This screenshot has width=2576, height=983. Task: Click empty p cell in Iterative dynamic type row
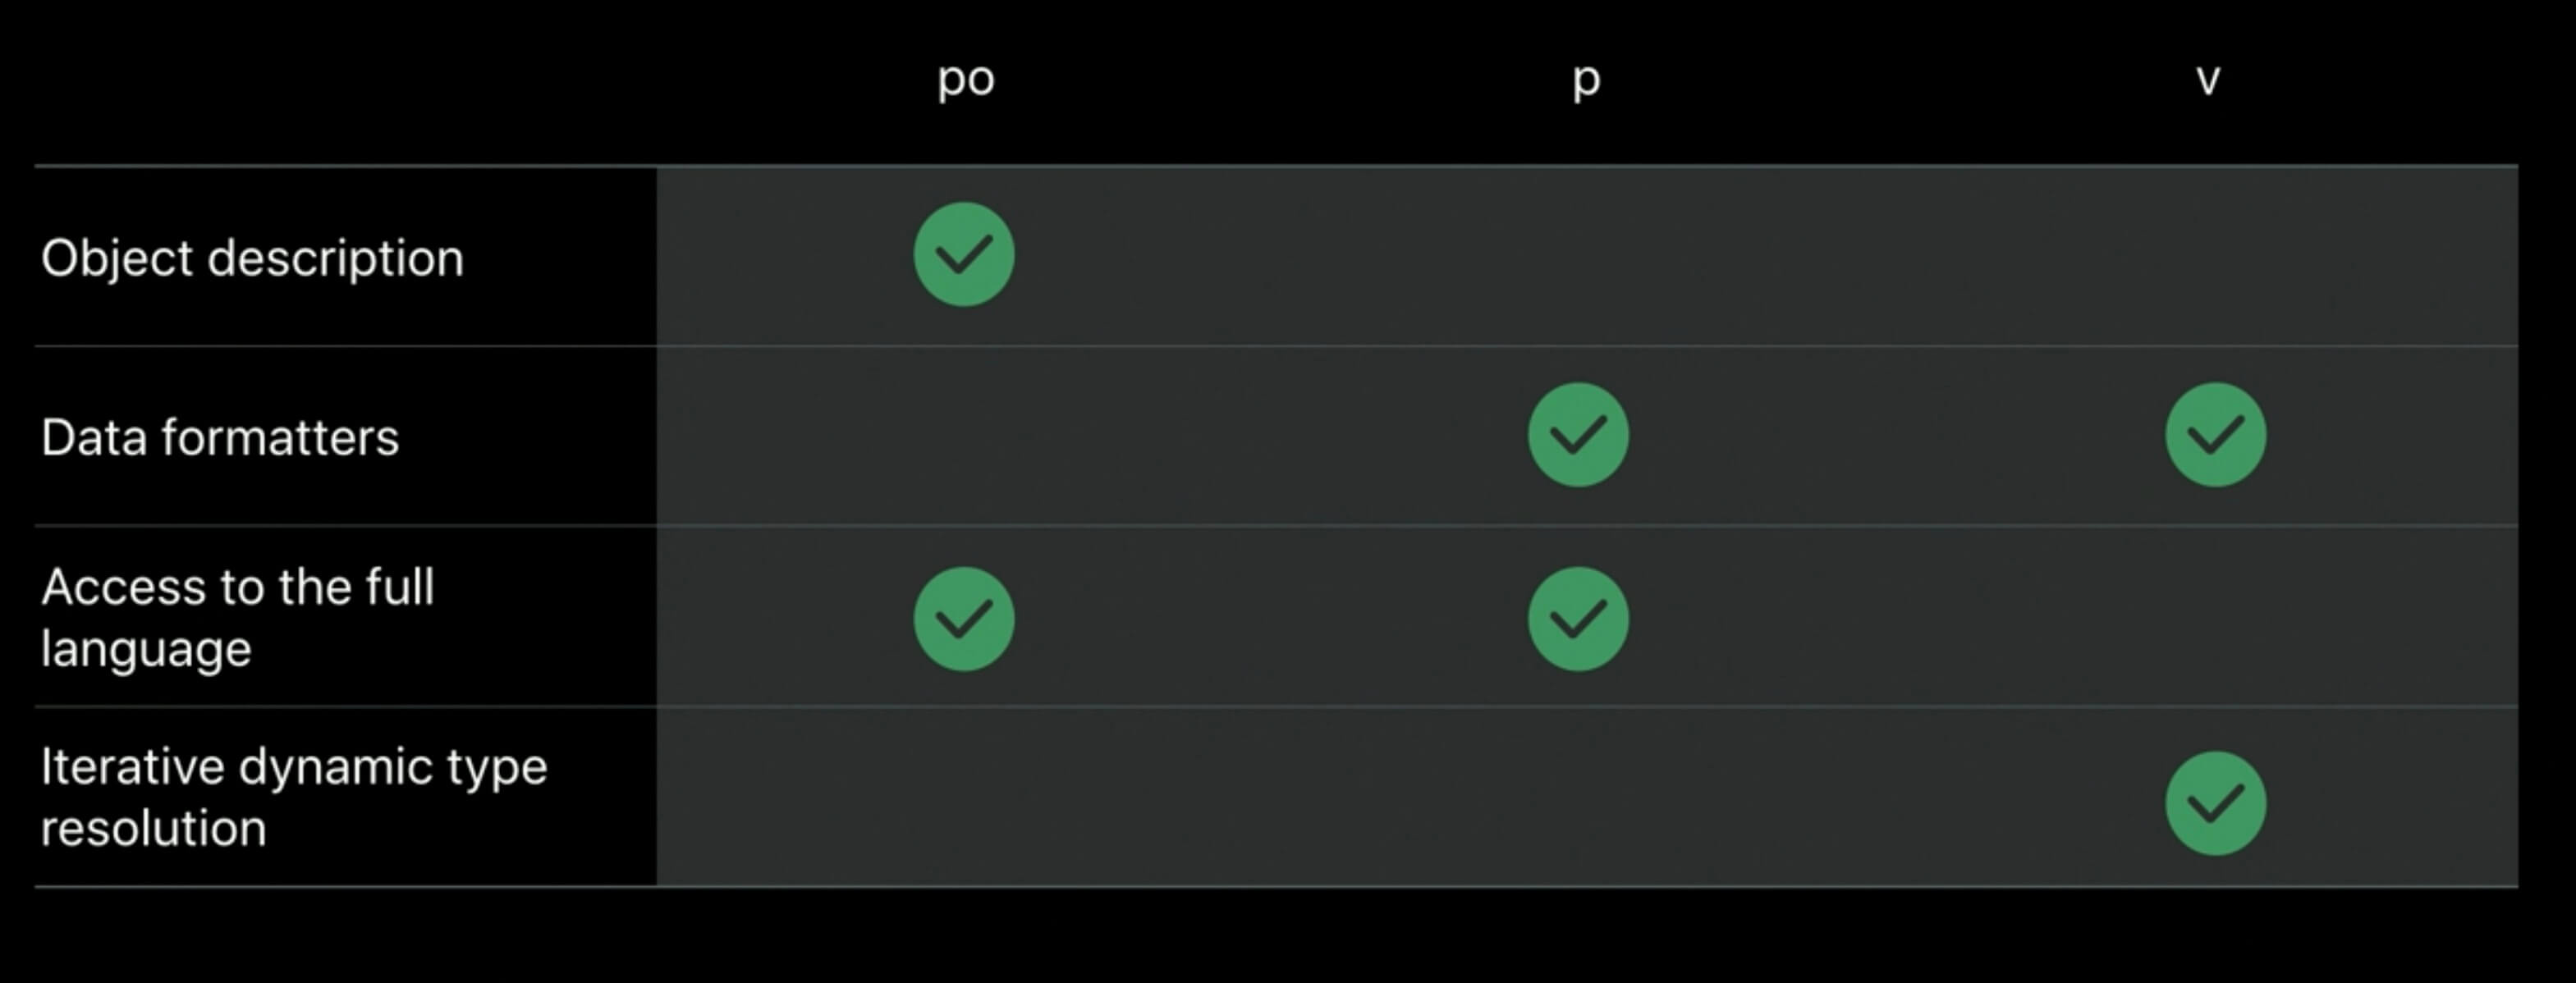pyautogui.click(x=1578, y=797)
